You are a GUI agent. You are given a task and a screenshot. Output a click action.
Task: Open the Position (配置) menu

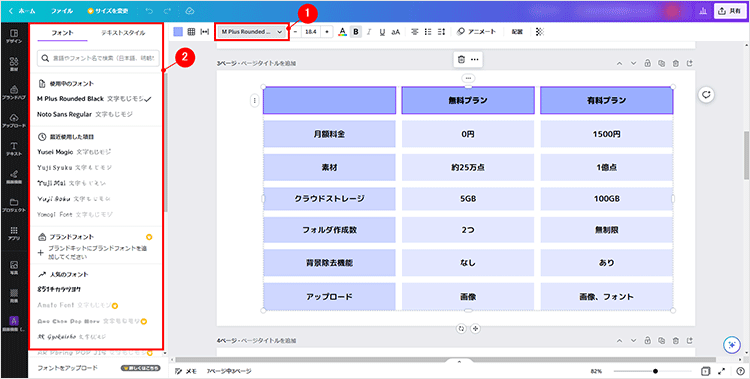517,32
